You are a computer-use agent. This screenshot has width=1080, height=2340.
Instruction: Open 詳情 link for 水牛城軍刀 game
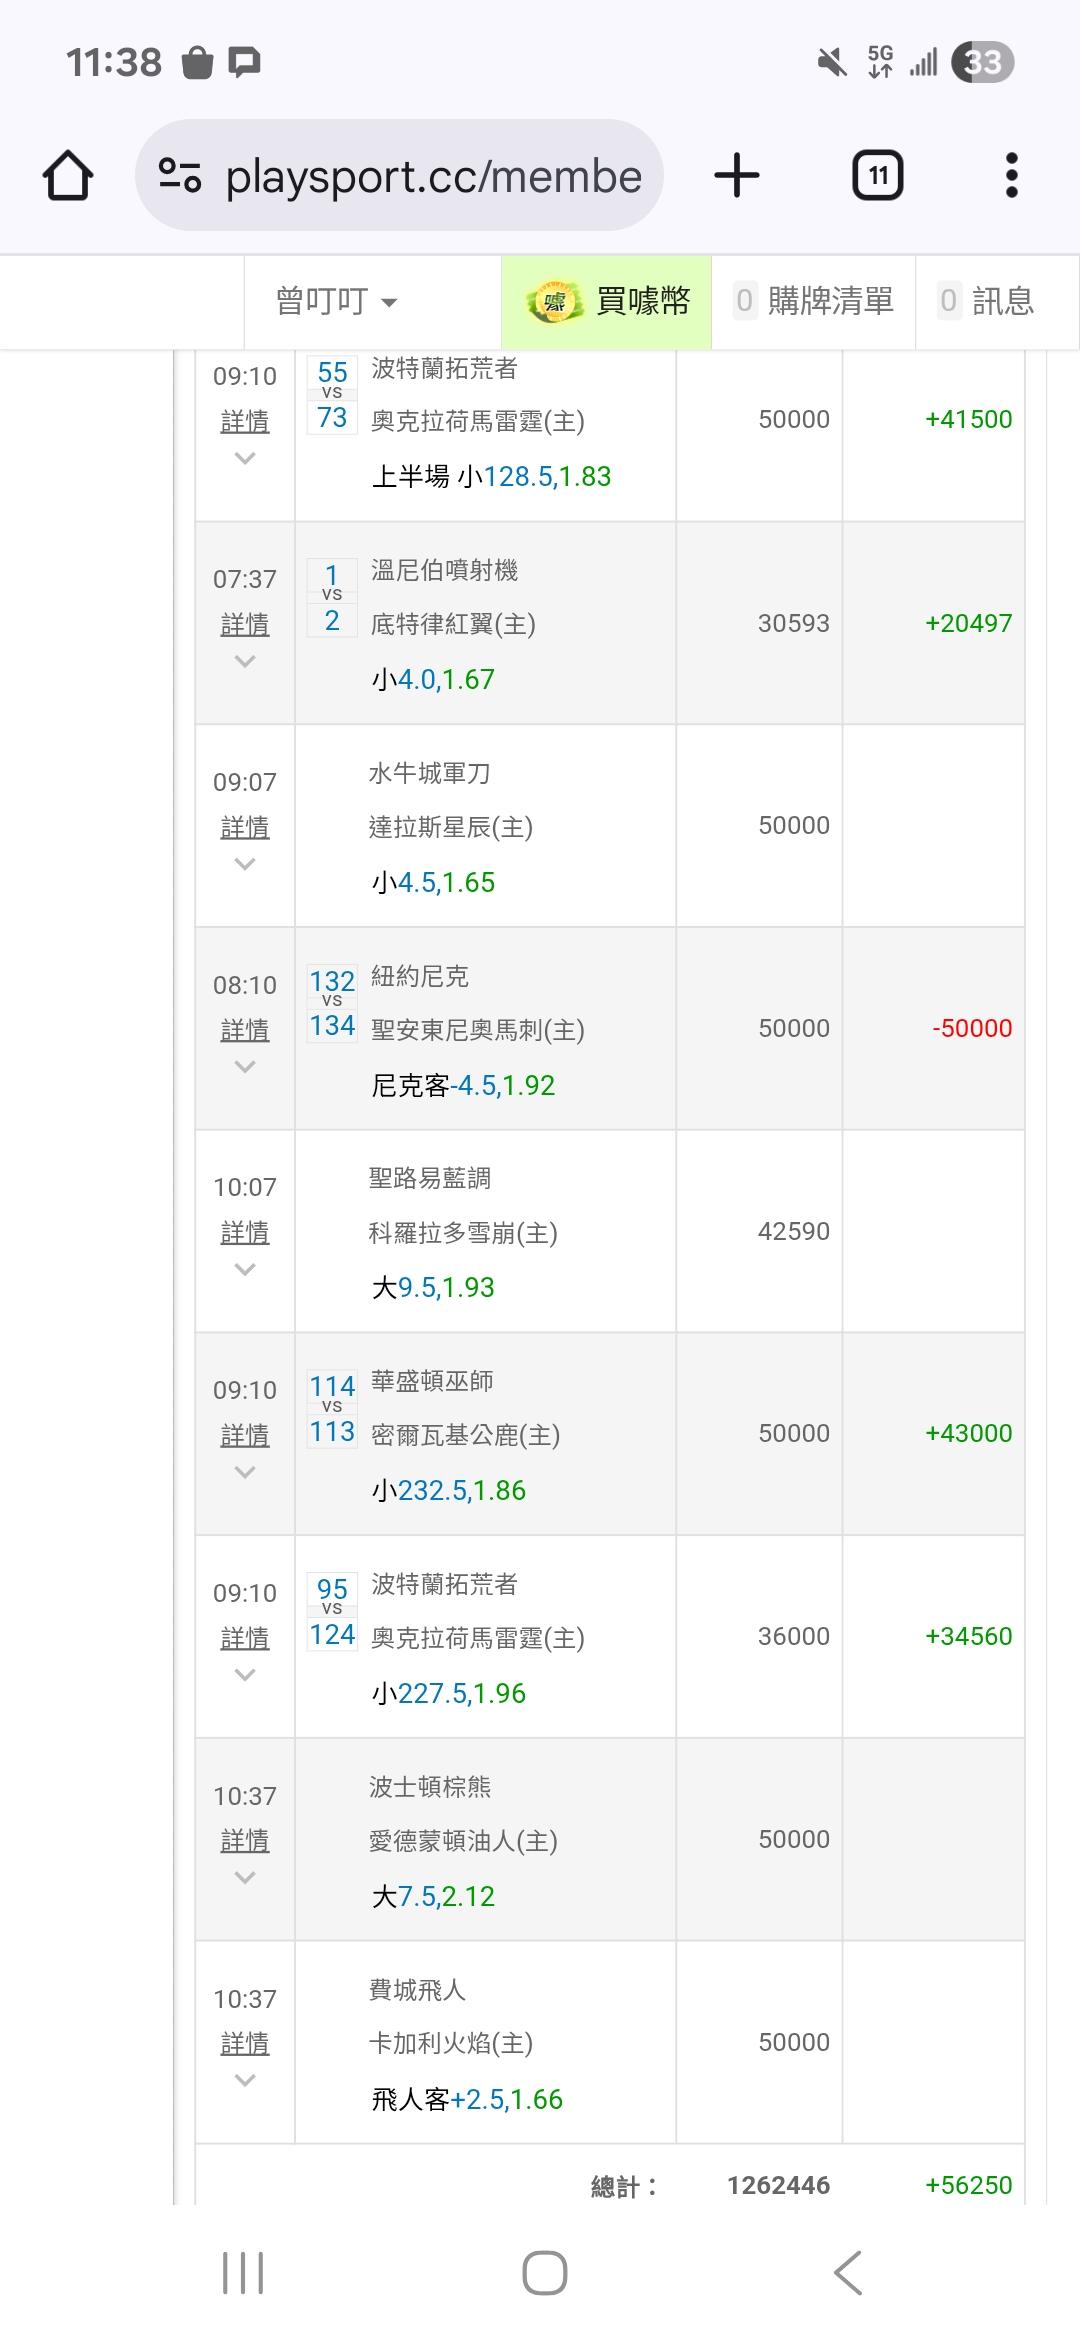245,827
